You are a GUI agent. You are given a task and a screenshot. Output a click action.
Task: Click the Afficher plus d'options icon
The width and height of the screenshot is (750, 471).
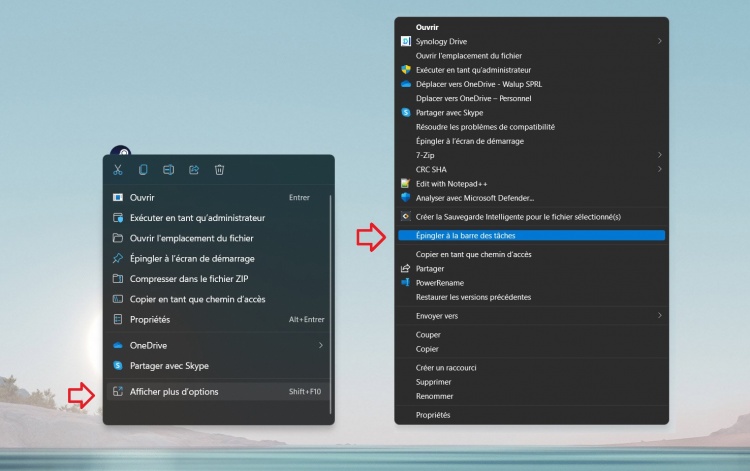tap(118, 392)
